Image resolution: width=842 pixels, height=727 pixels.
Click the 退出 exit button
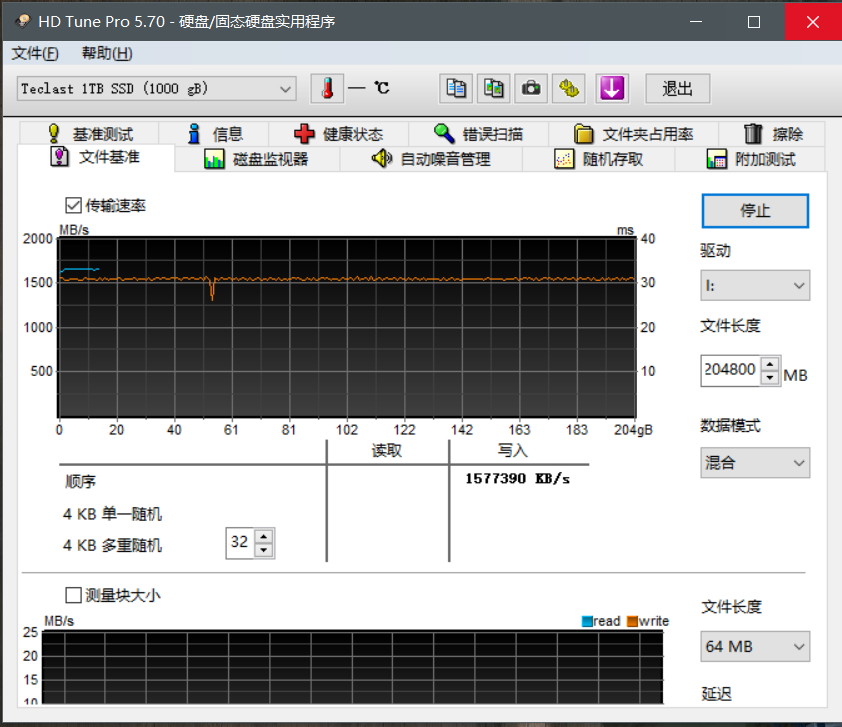click(x=677, y=89)
